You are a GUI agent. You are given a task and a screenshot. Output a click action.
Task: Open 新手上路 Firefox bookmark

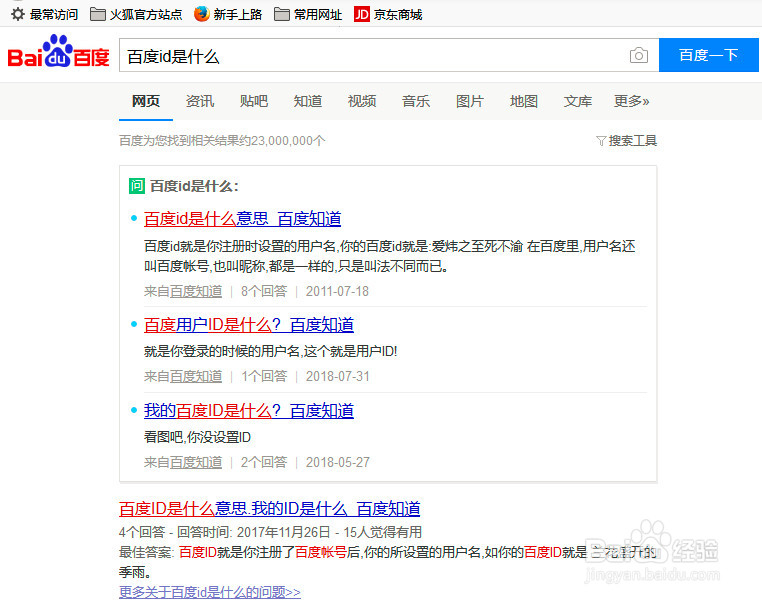click(228, 15)
